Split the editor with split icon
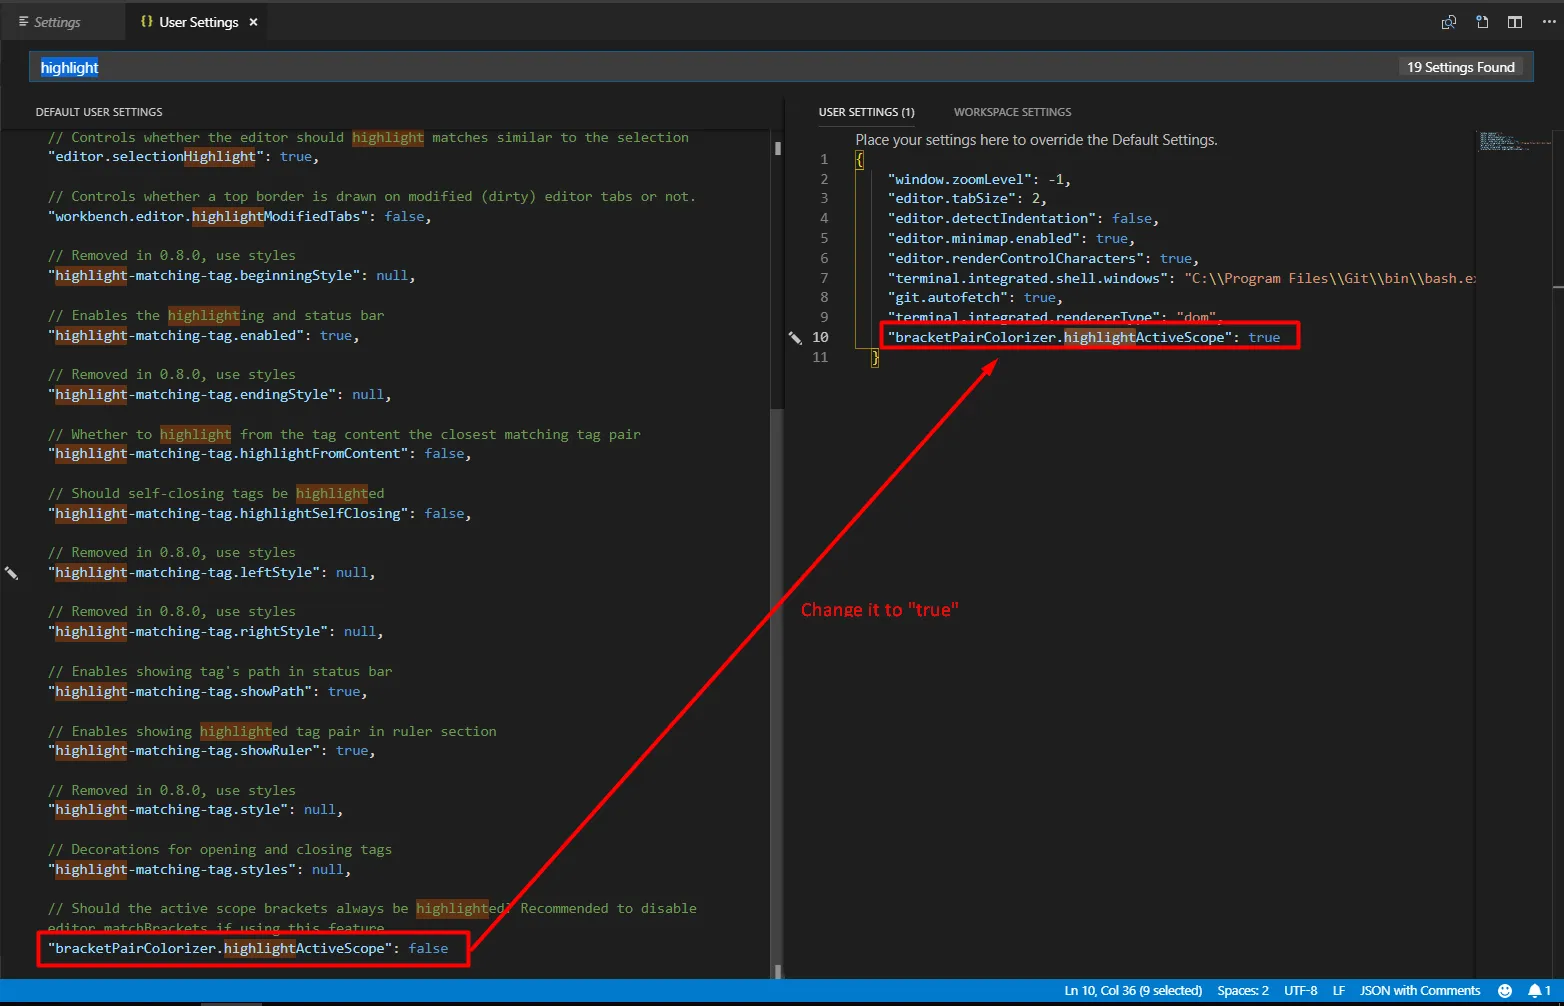Image resolution: width=1564 pixels, height=1006 pixels. [1515, 22]
